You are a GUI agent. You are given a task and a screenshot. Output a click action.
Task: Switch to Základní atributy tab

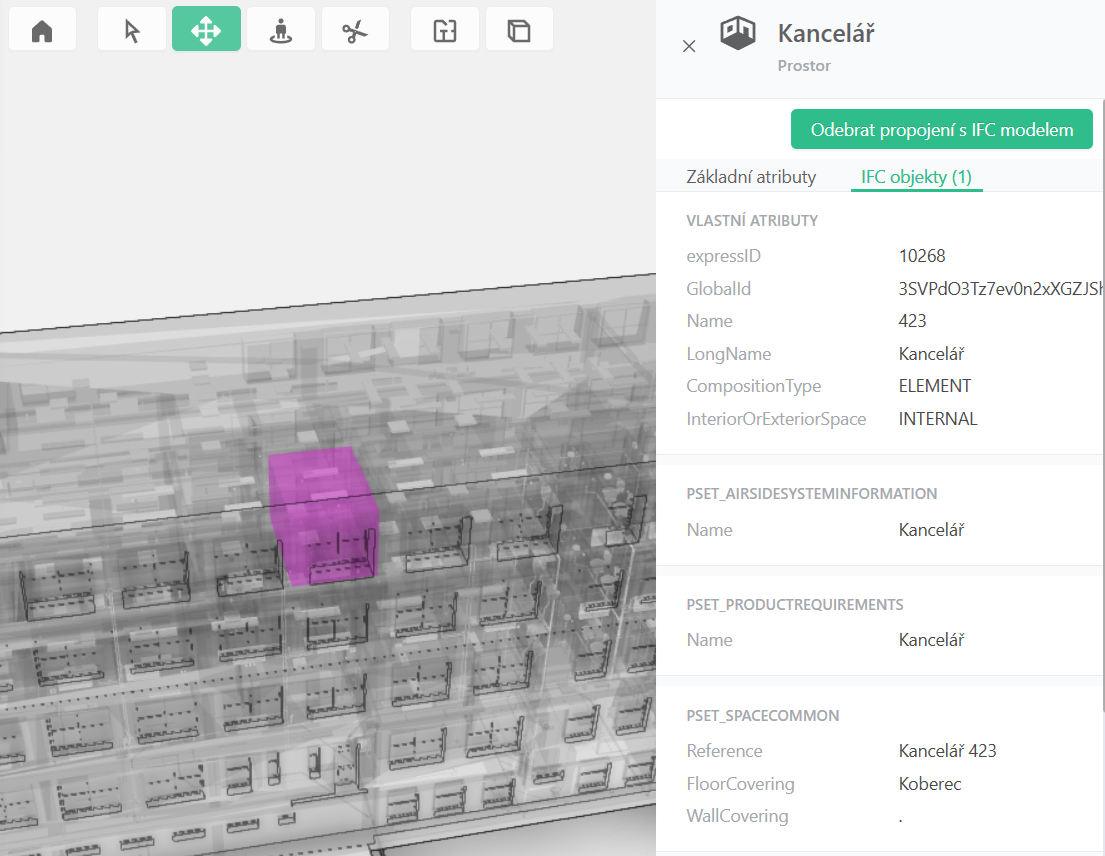point(751,177)
